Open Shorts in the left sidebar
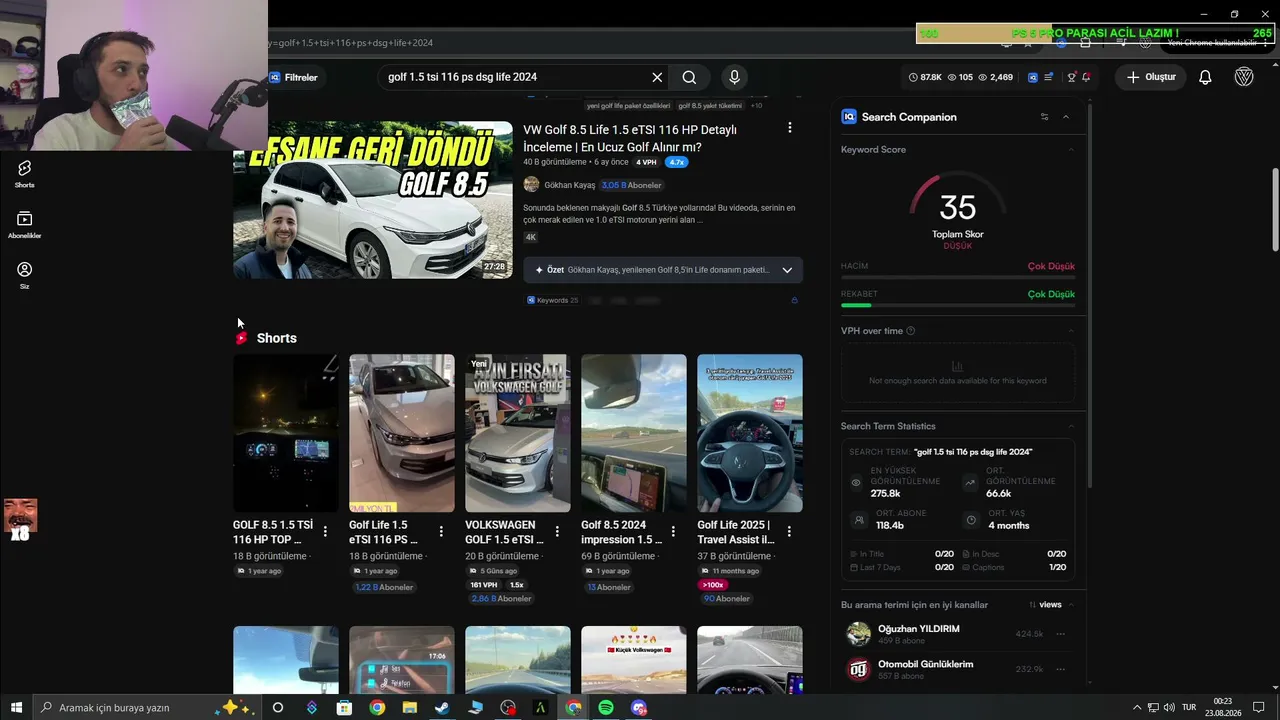Screen dimensions: 1280x720 [x=24, y=174]
